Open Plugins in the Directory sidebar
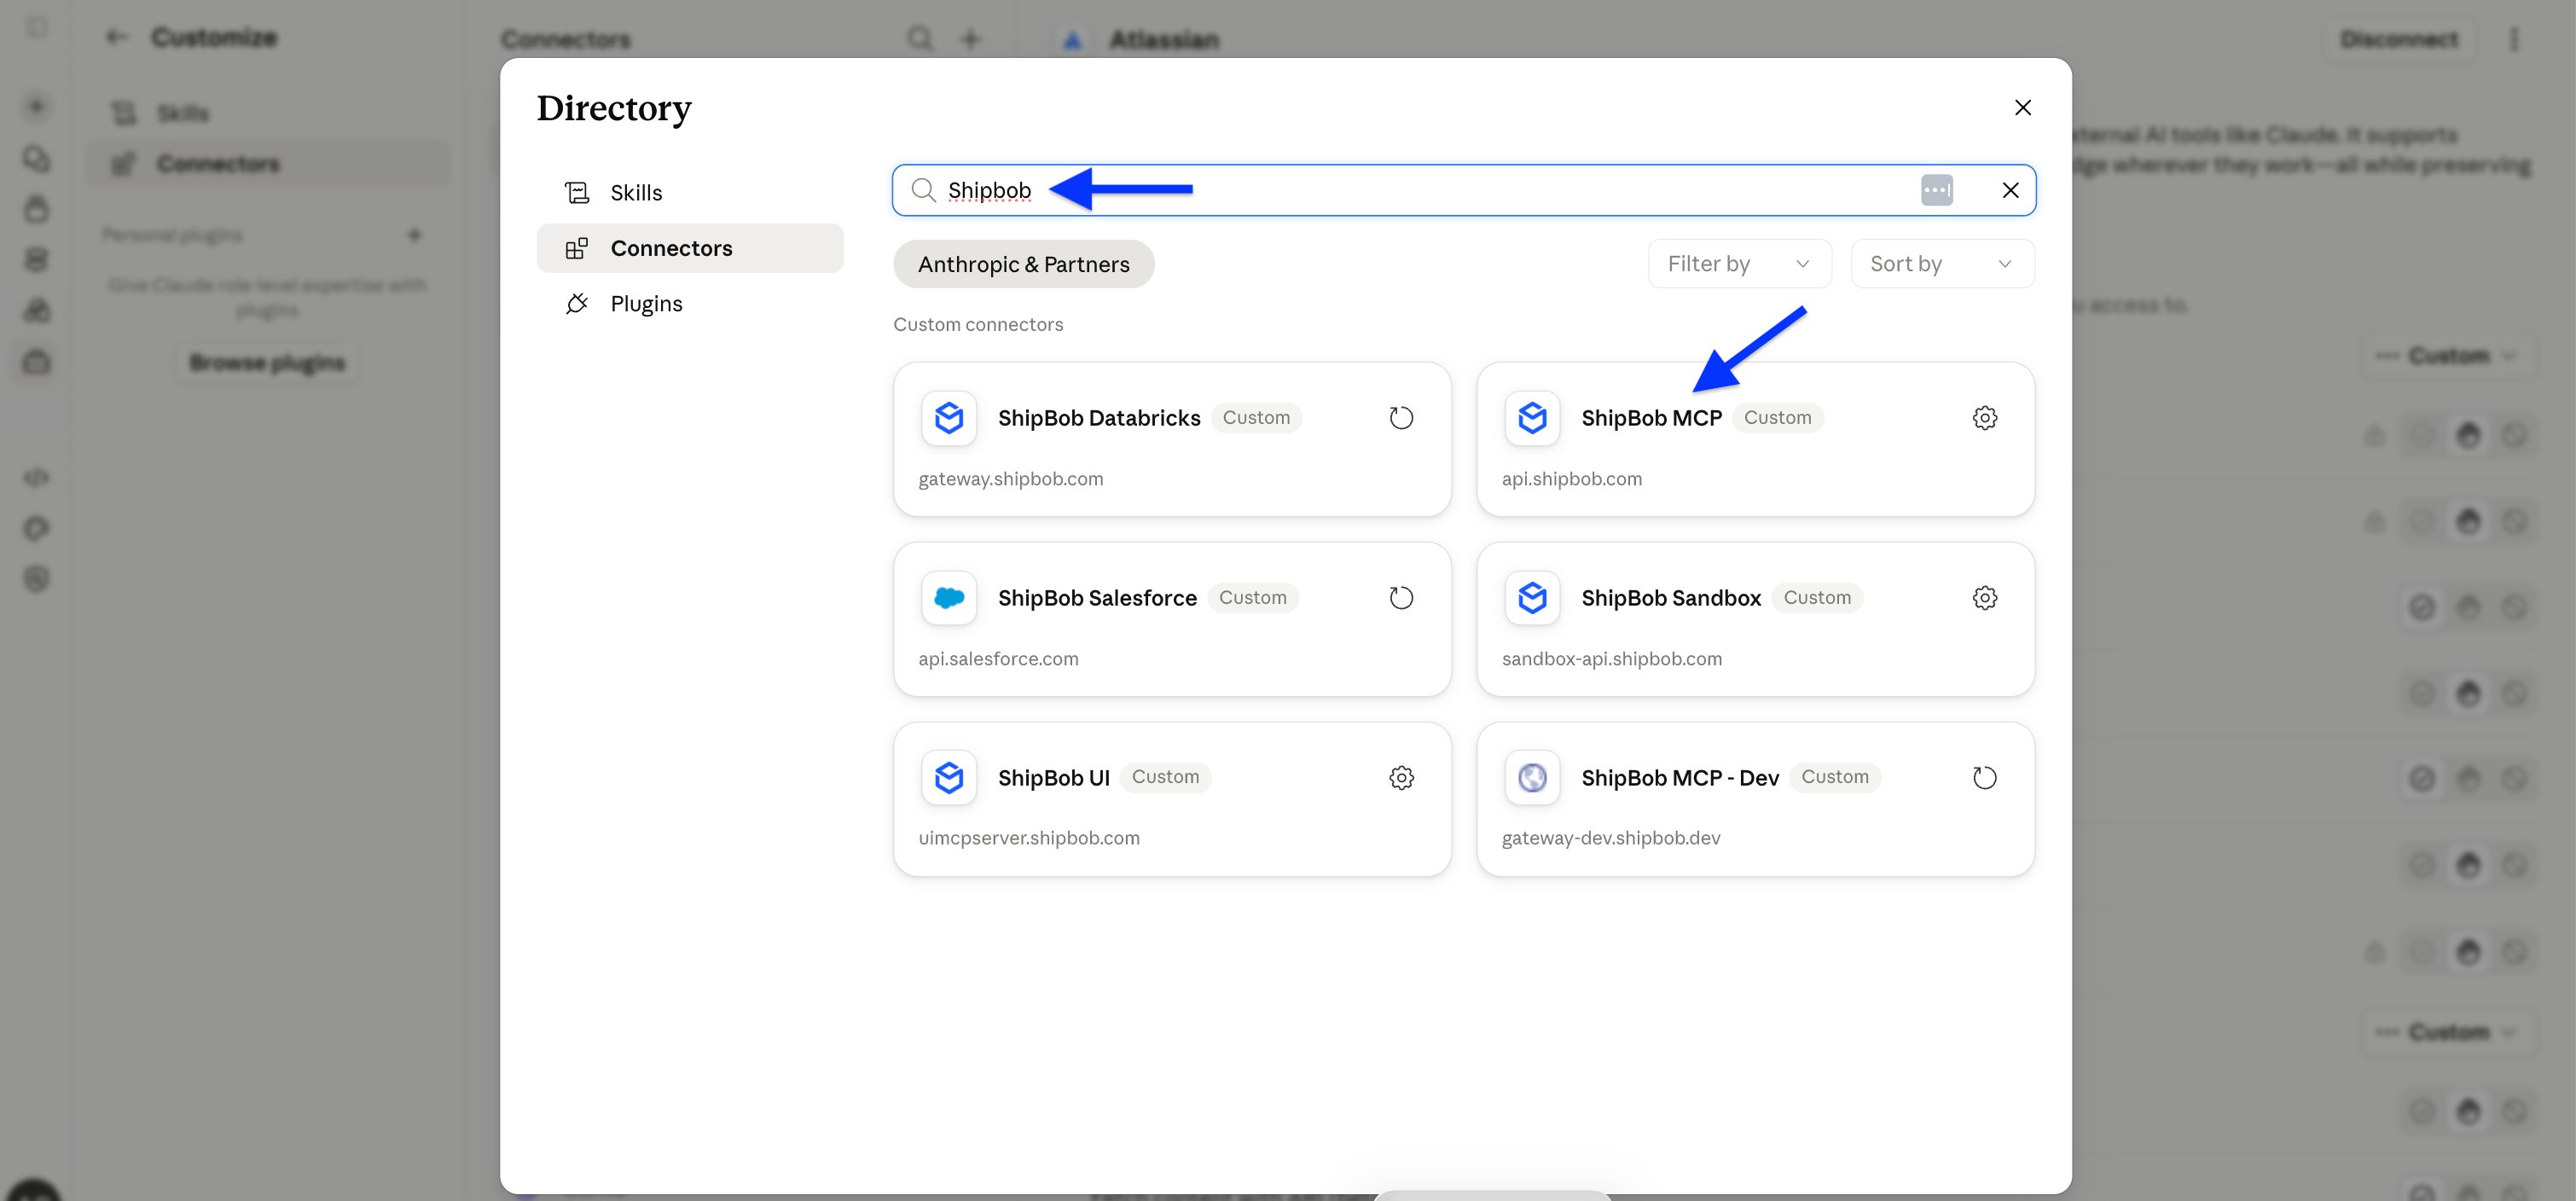The width and height of the screenshot is (2576, 1201). pos(690,303)
